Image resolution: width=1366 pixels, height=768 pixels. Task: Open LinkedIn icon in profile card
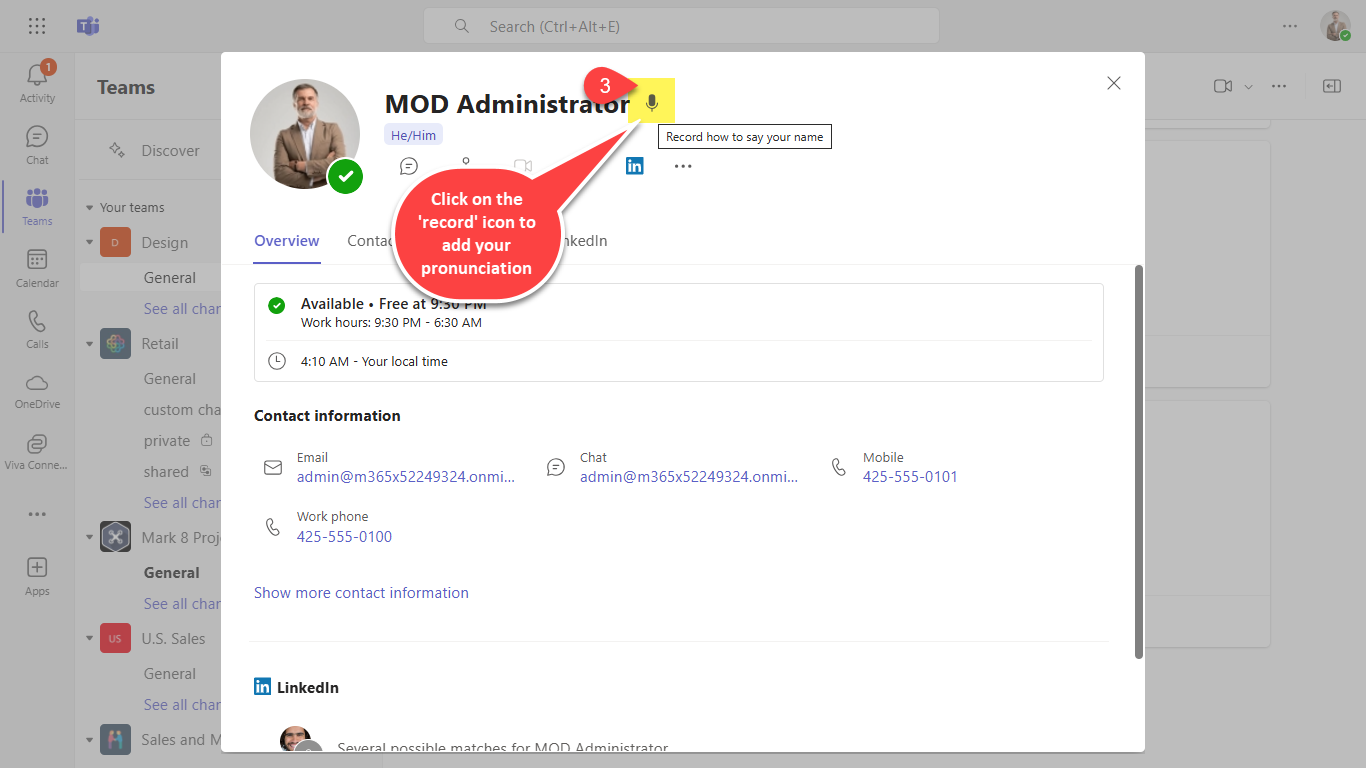click(634, 166)
